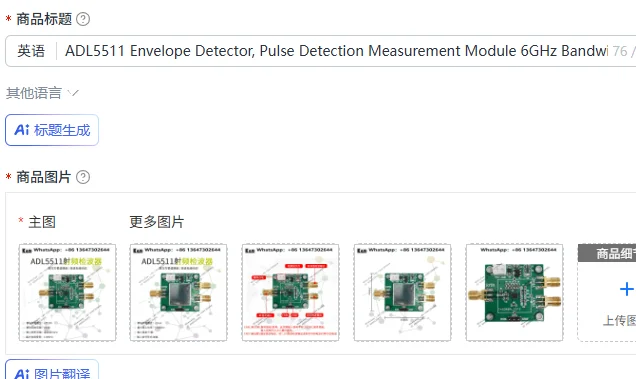Click the product title input field
636x379 pixels.
click(x=320, y=51)
